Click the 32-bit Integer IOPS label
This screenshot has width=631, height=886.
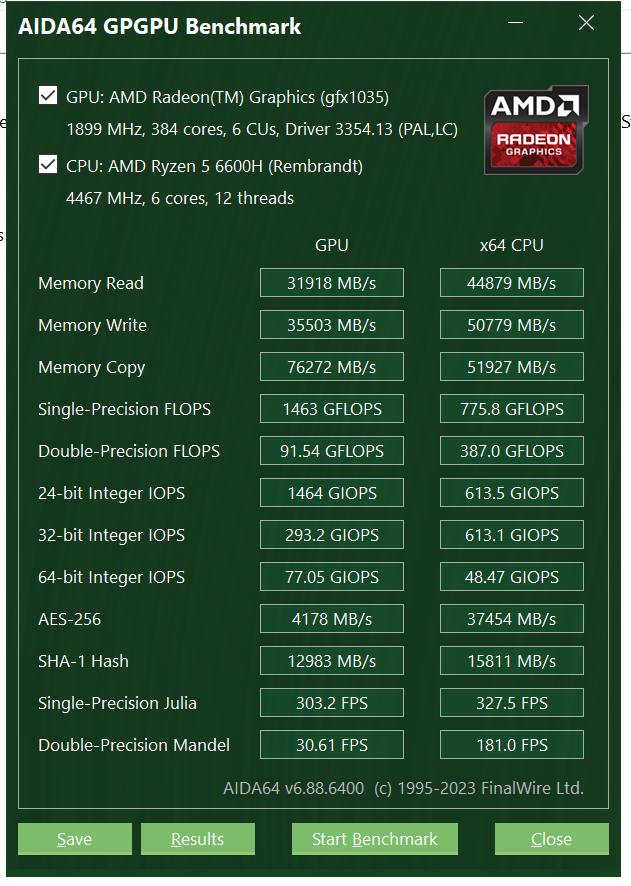[111, 535]
